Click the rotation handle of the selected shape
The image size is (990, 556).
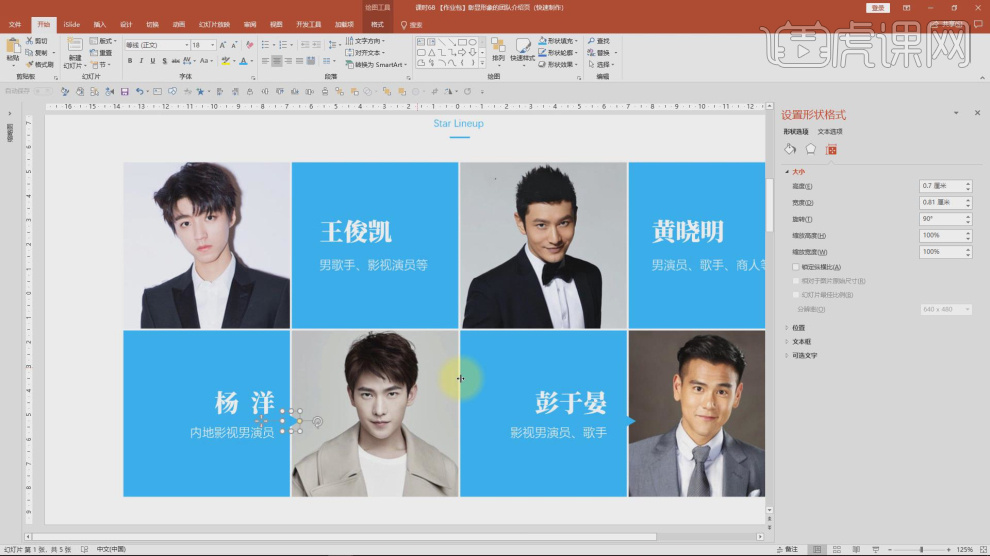[318, 422]
